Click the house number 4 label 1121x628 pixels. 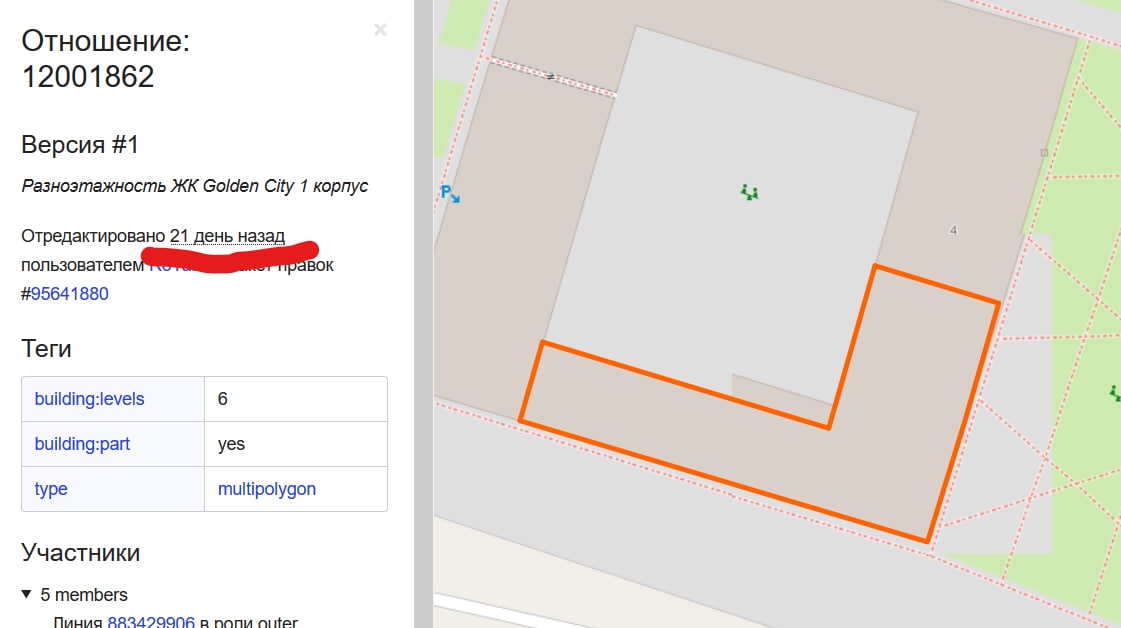pyautogui.click(x=953, y=230)
